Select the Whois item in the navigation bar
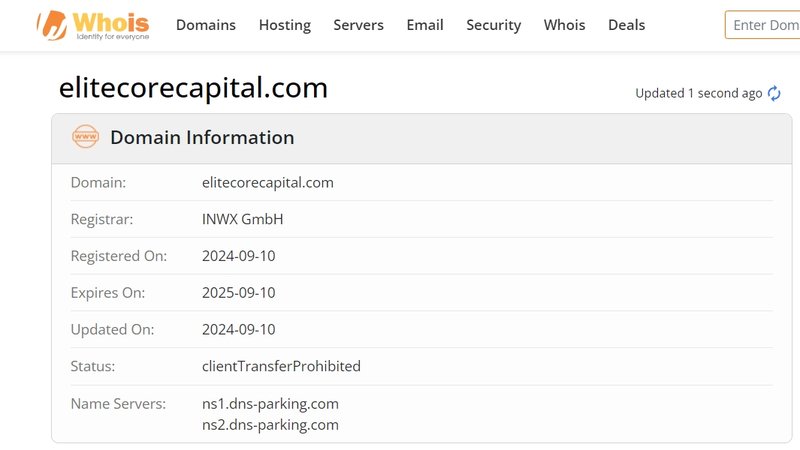800x450 pixels. coord(564,25)
